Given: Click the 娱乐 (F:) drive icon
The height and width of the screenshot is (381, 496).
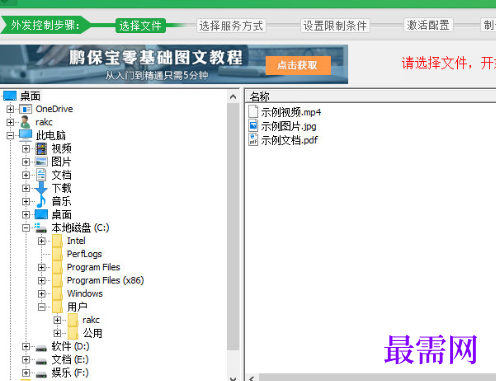Looking at the screenshot, I should pyautogui.click(x=41, y=374).
